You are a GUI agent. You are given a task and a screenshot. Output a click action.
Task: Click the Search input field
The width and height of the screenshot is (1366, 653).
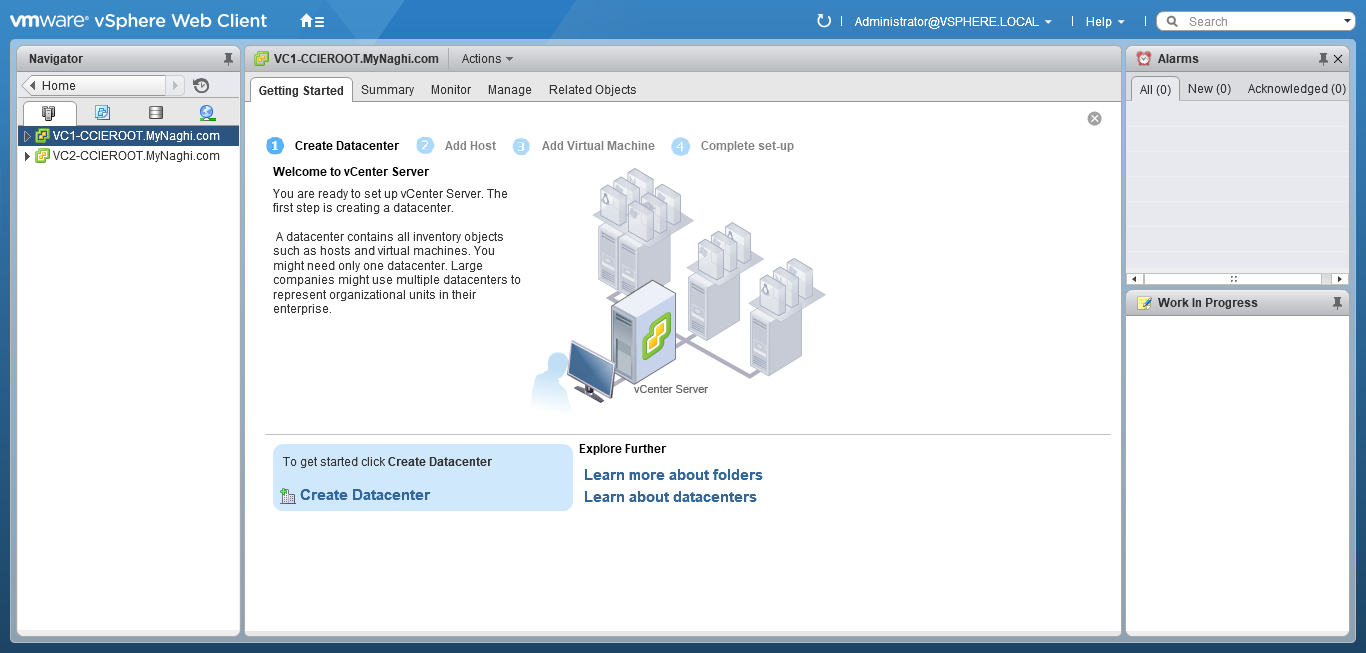1260,22
